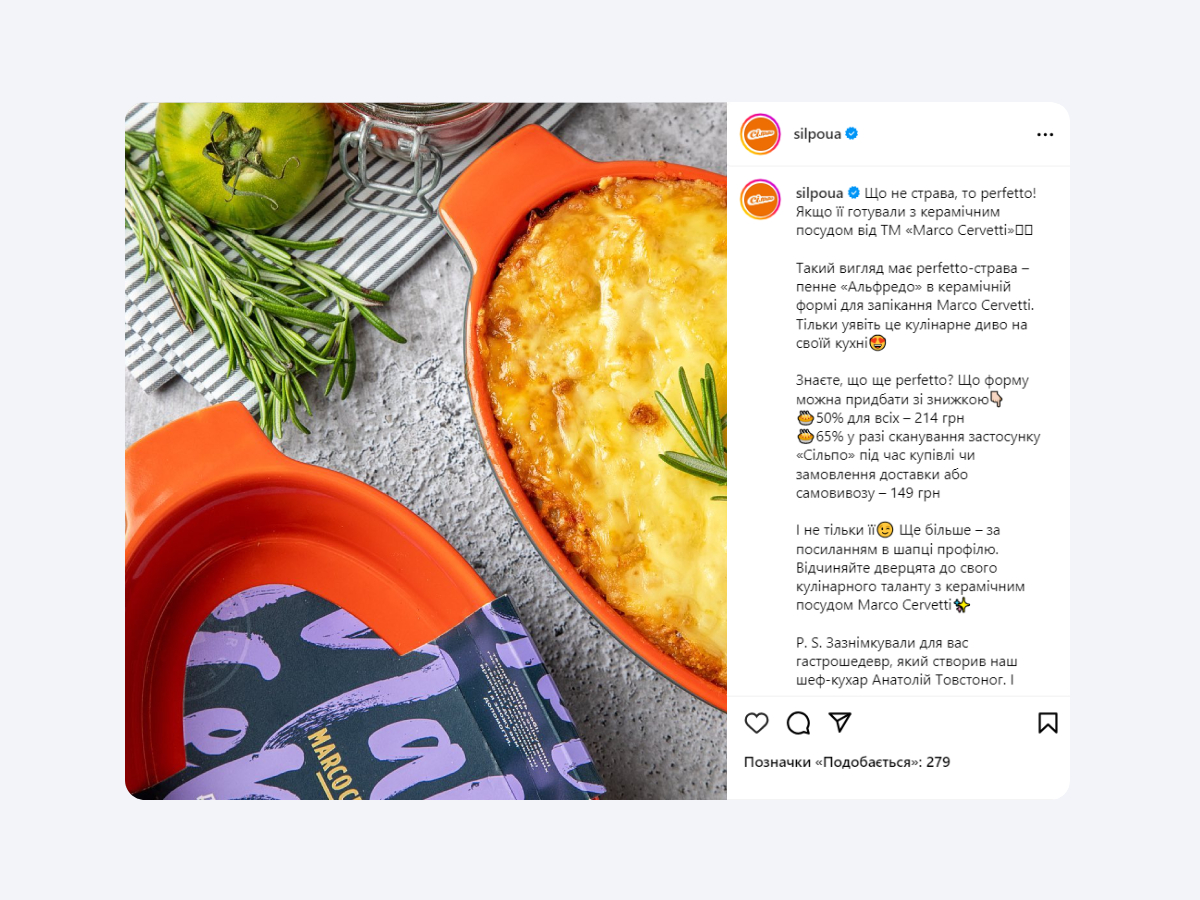Click the silpoua username in the caption
The height and width of the screenshot is (900, 1200).
(x=820, y=193)
